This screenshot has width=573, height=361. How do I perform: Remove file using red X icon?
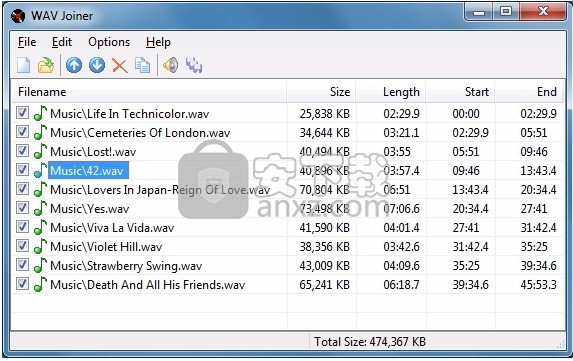pos(120,66)
